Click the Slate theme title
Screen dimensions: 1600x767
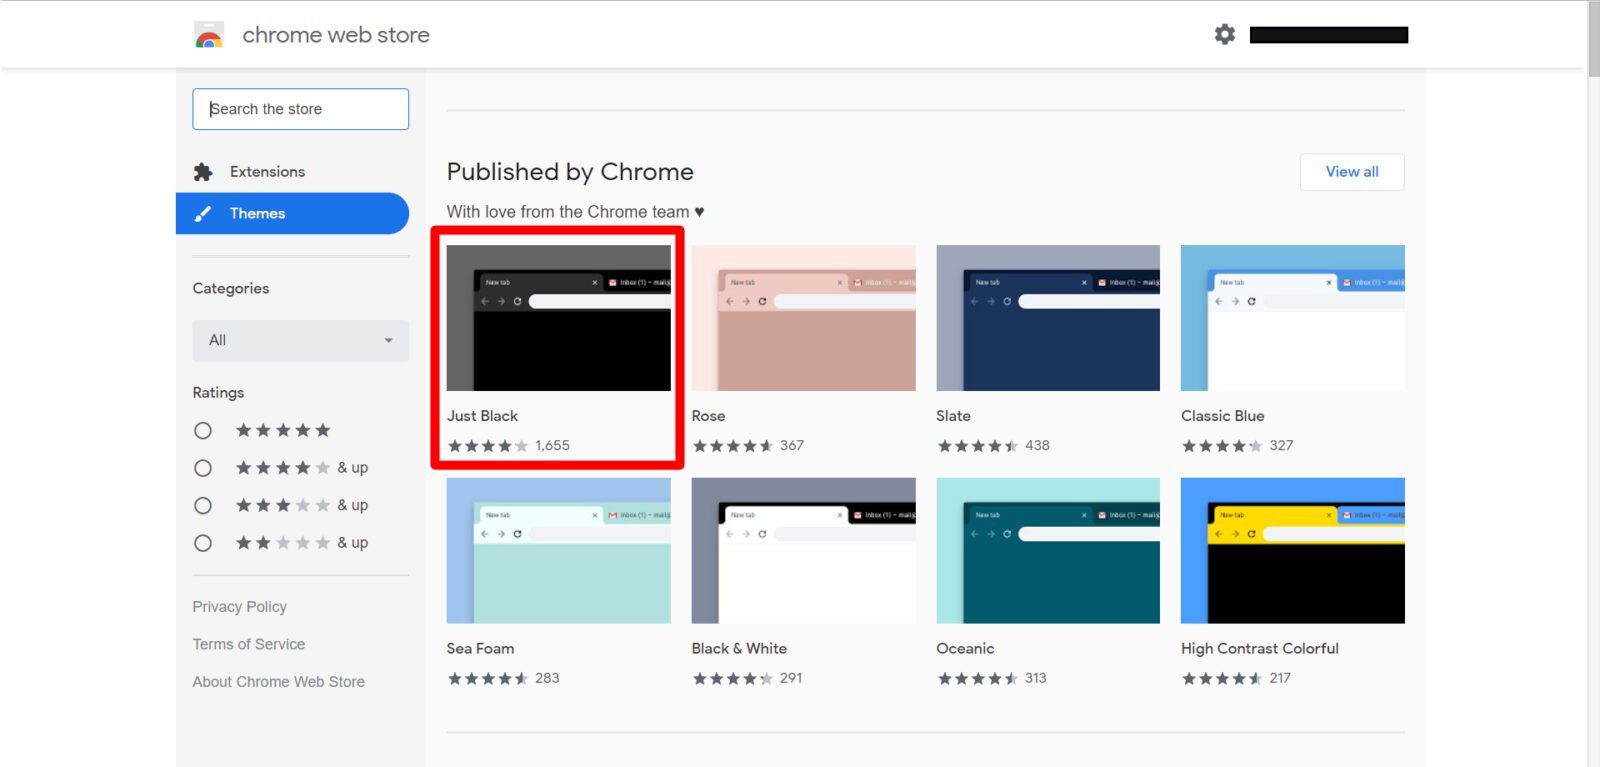point(953,416)
